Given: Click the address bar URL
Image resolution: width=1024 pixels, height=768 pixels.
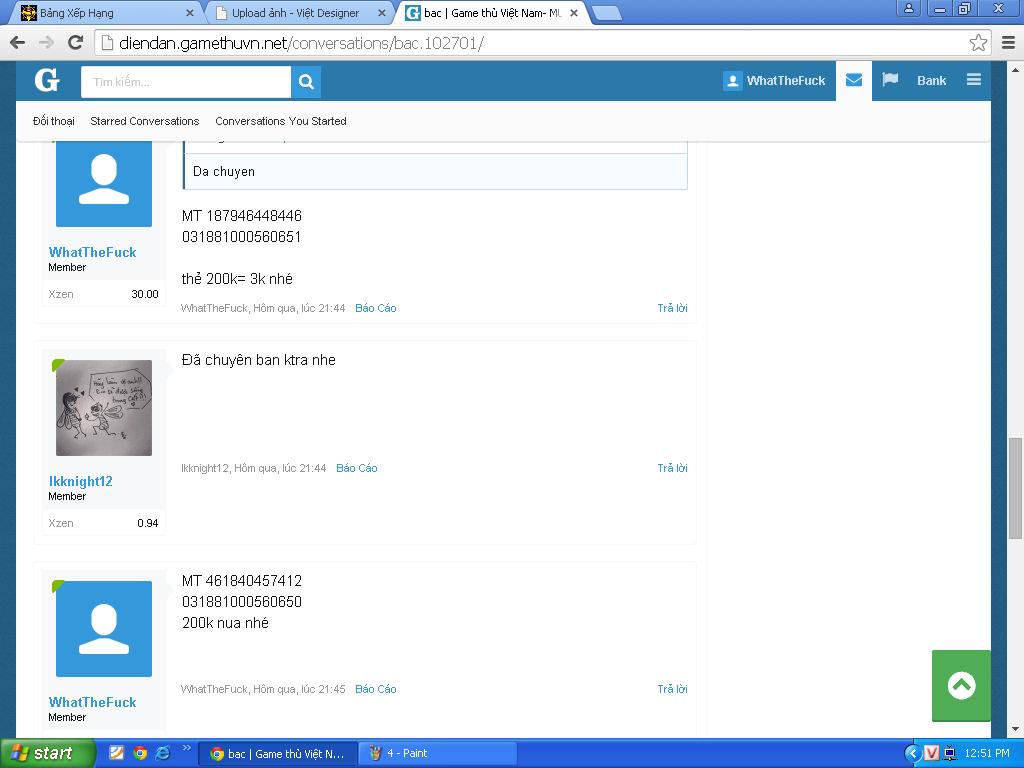Looking at the screenshot, I should coord(300,43).
